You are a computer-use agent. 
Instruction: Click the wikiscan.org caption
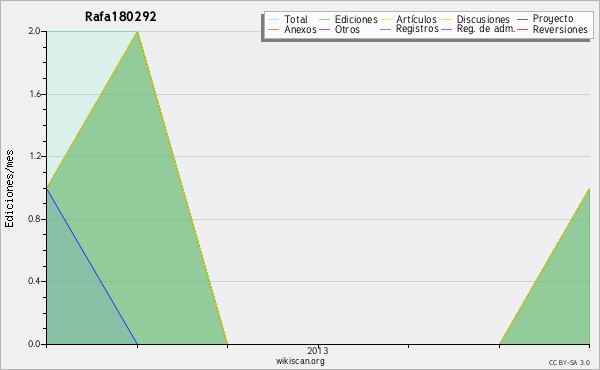[300, 361]
